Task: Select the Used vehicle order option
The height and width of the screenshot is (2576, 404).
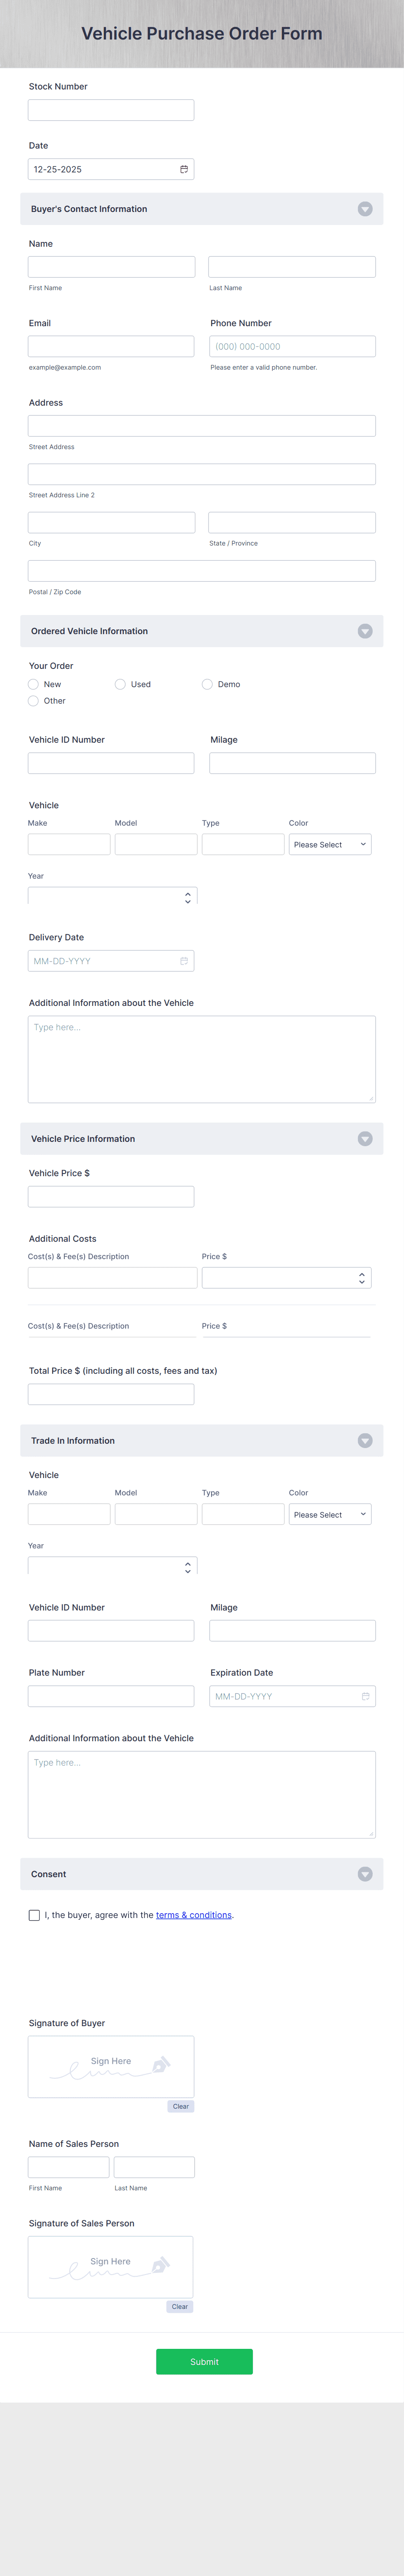Action: 120,684
